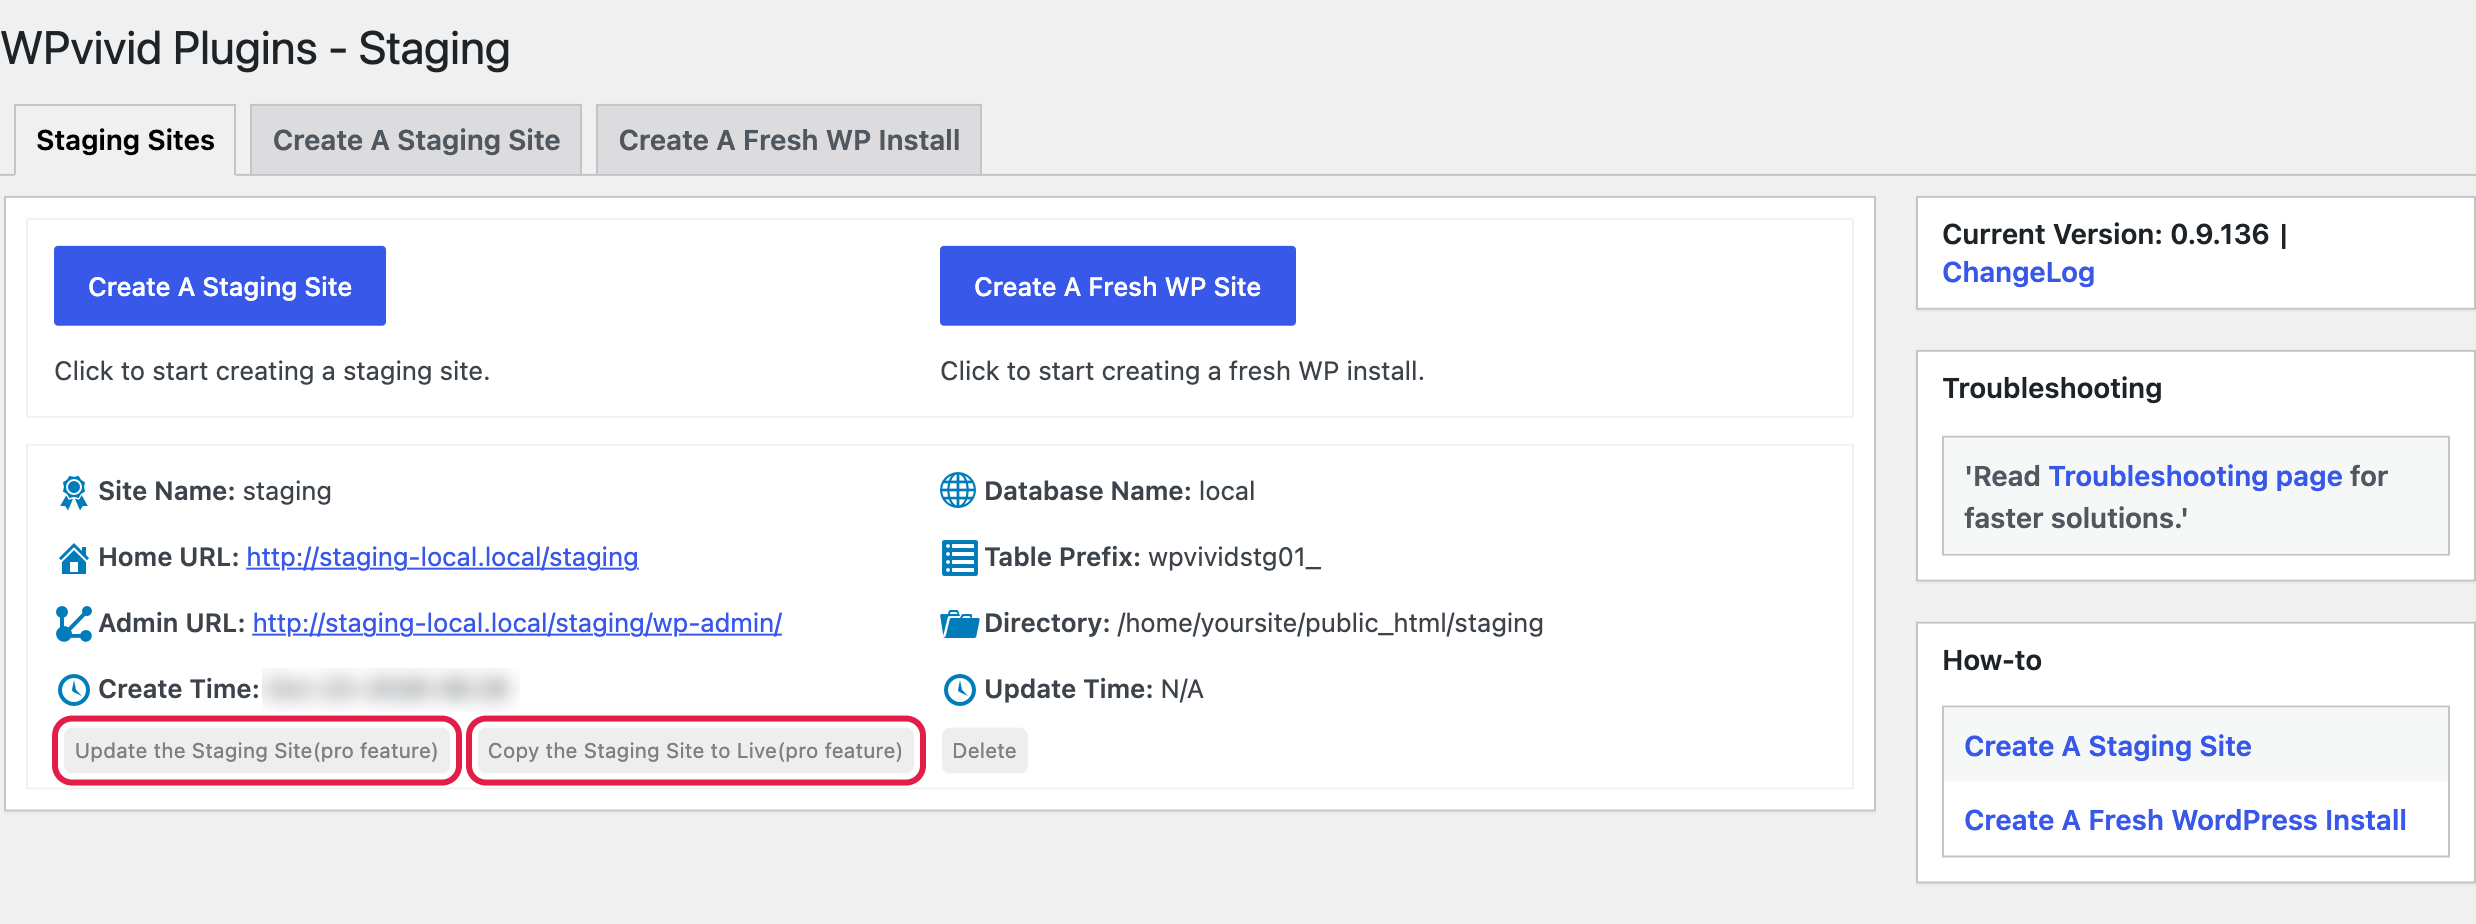Click the blue Create A Fresh WP Site button
This screenshot has height=924, width=2476.
coord(1118,286)
